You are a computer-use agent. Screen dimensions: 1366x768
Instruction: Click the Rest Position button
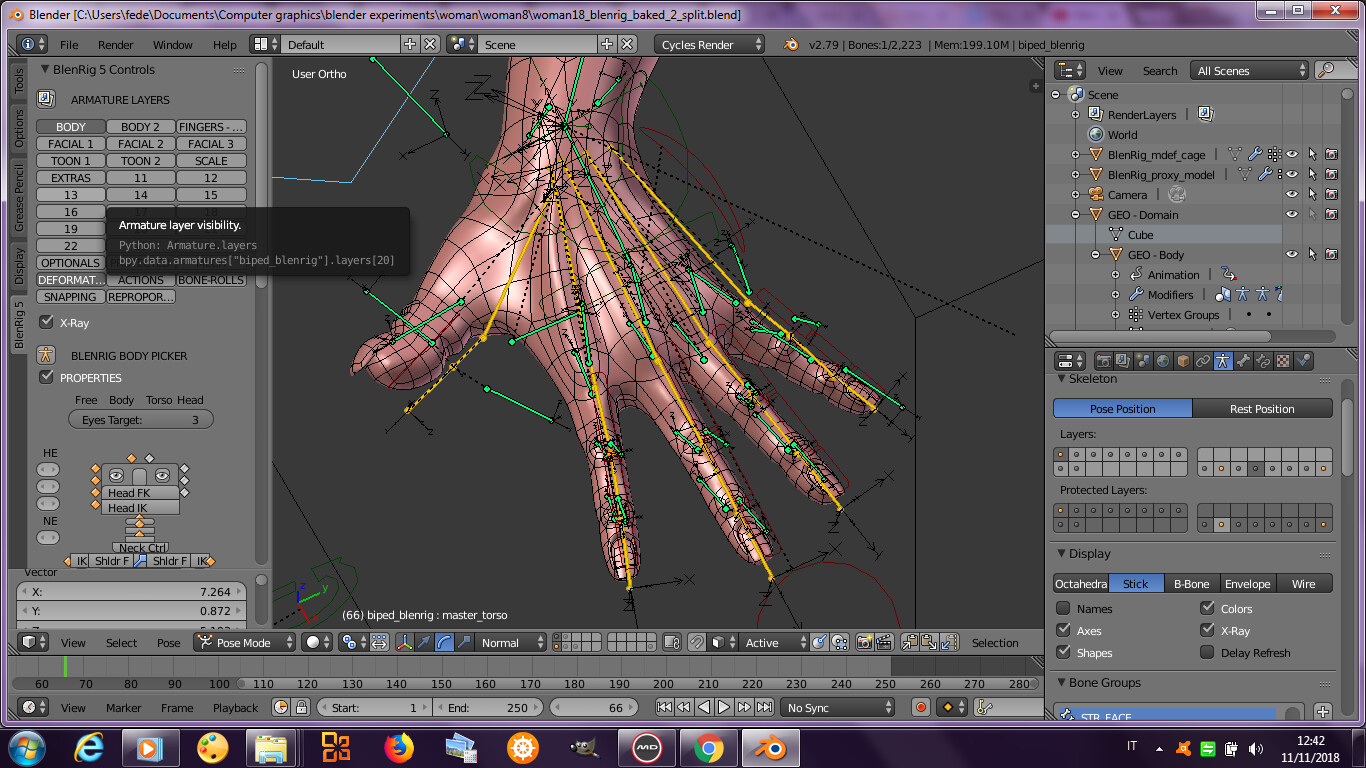pyautogui.click(x=1262, y=408)
